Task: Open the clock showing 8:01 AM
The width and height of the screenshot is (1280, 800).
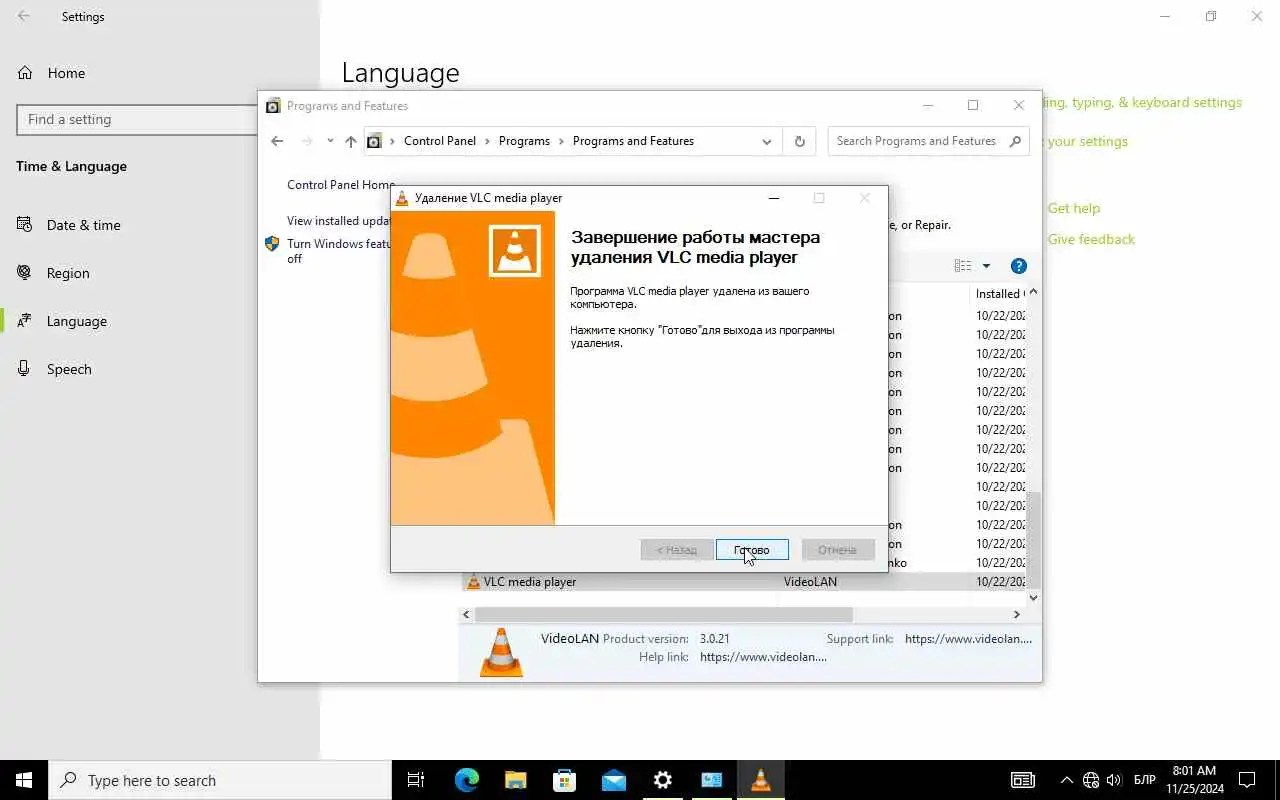Action: point(1194,780)
